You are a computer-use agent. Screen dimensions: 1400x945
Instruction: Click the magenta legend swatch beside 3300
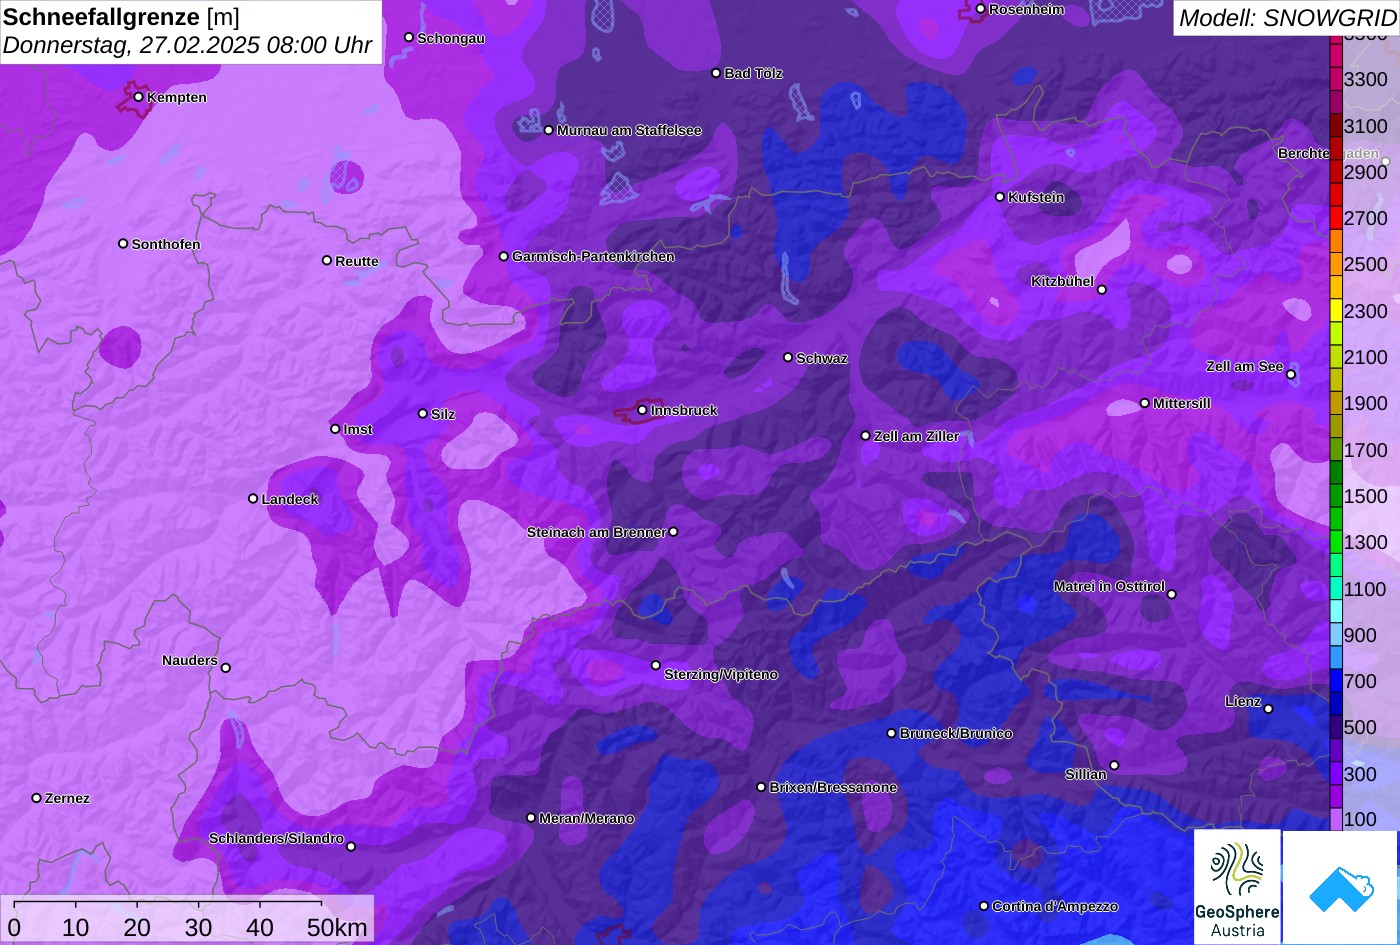[x=1336, y=79]
